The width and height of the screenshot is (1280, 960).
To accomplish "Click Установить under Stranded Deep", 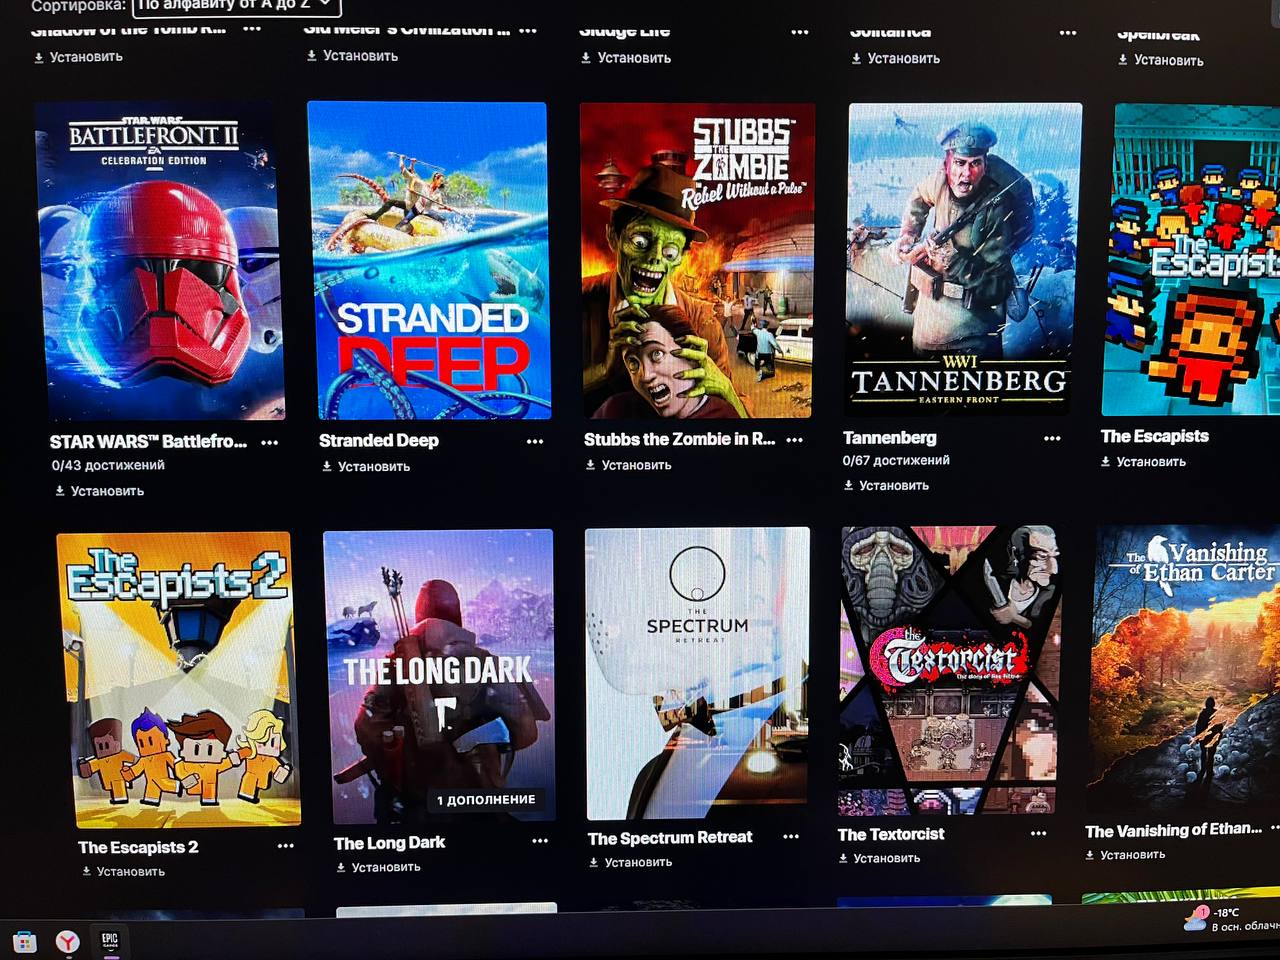I will pyautogui.click(x=365, y=466).
